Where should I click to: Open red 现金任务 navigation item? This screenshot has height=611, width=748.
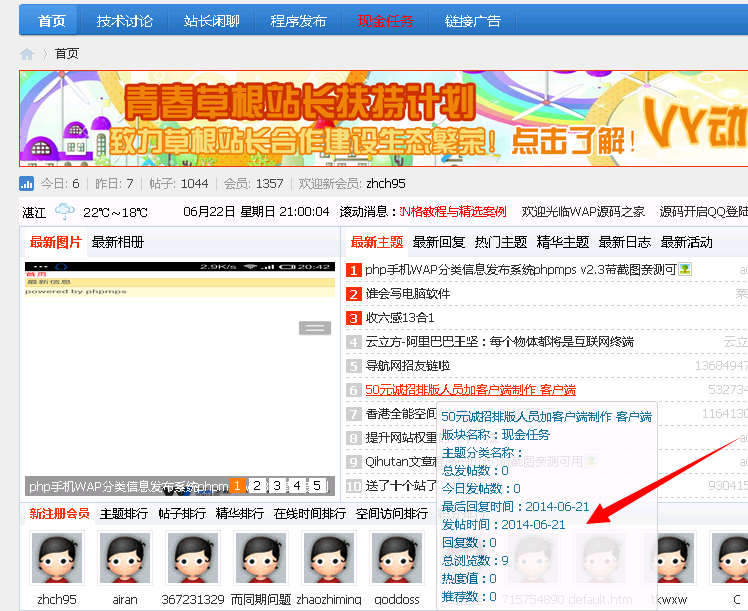point(385,21)
